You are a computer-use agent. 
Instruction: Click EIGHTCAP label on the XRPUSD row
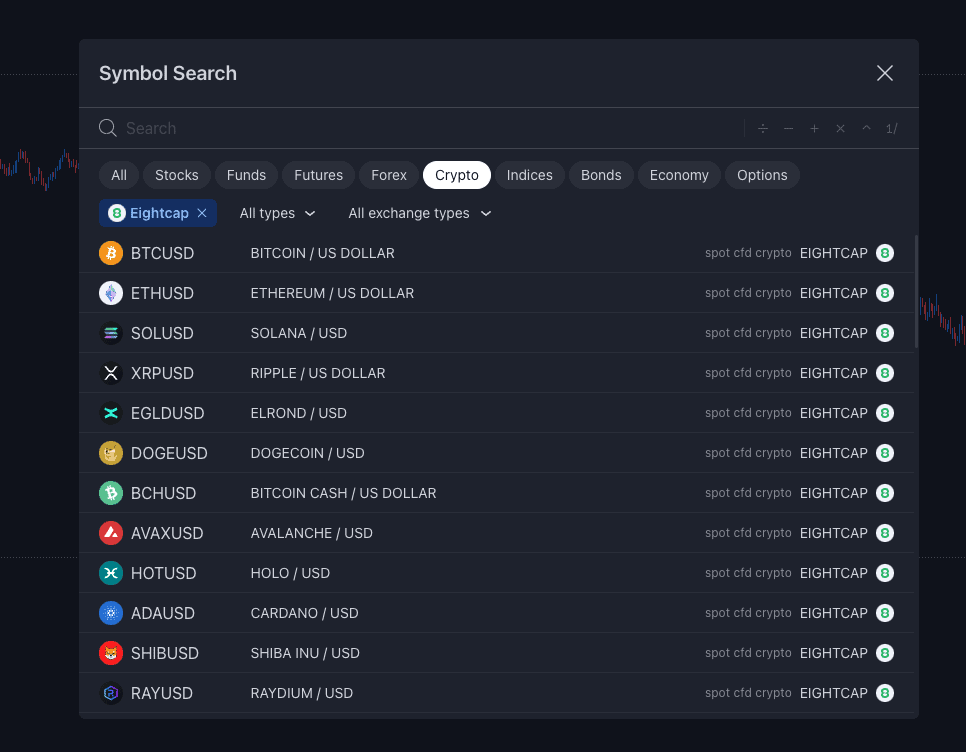point(834,373)
